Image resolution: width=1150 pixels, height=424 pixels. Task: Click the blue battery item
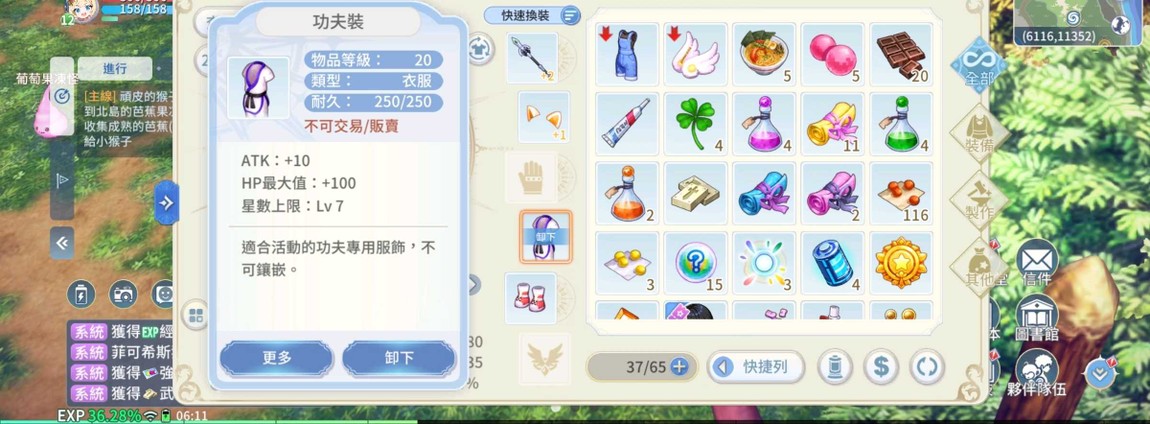[x=832, y=263]
